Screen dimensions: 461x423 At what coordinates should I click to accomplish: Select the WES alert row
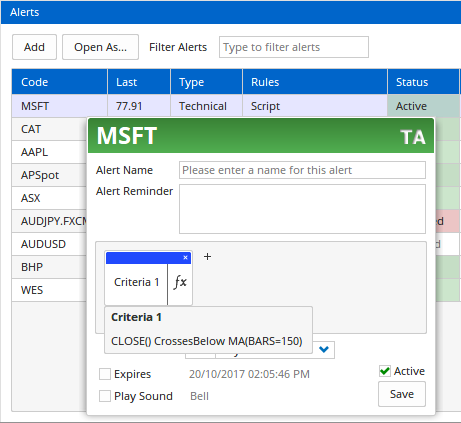click(49, 290)
